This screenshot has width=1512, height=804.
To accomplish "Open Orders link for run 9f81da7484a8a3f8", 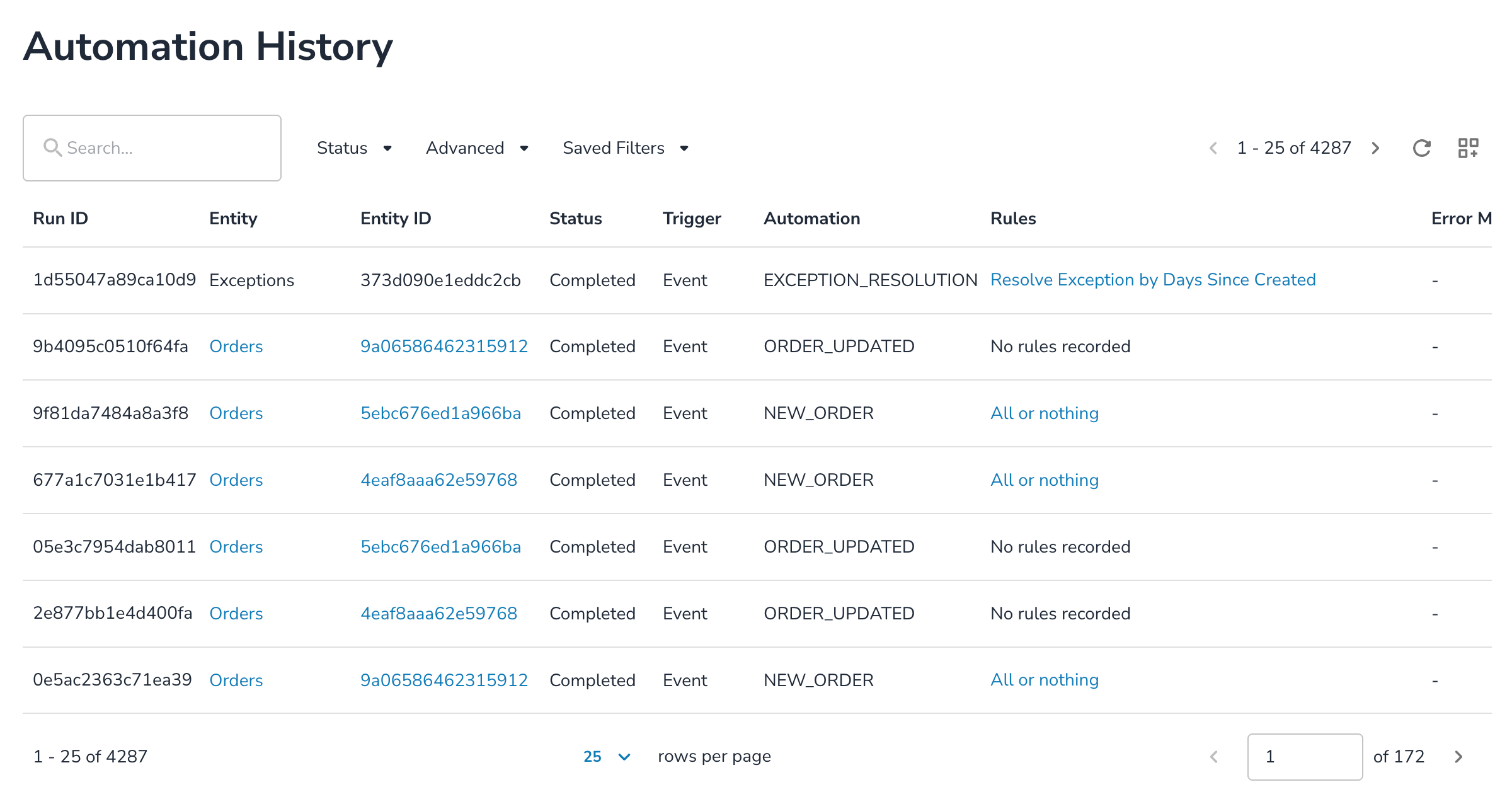I will (236, 414).
